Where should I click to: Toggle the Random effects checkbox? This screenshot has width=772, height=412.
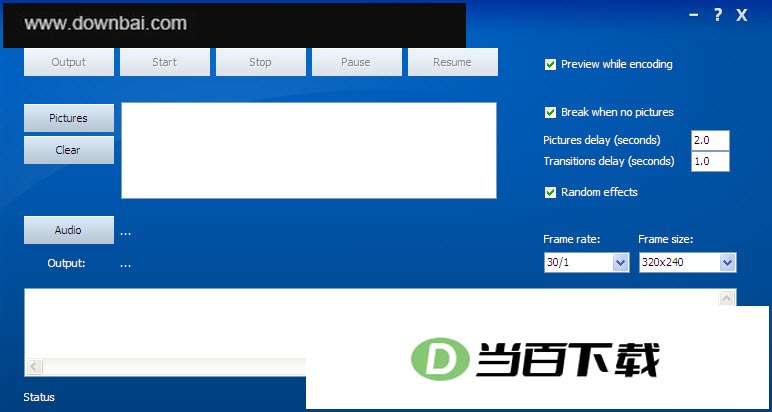[x=550, y=192]
